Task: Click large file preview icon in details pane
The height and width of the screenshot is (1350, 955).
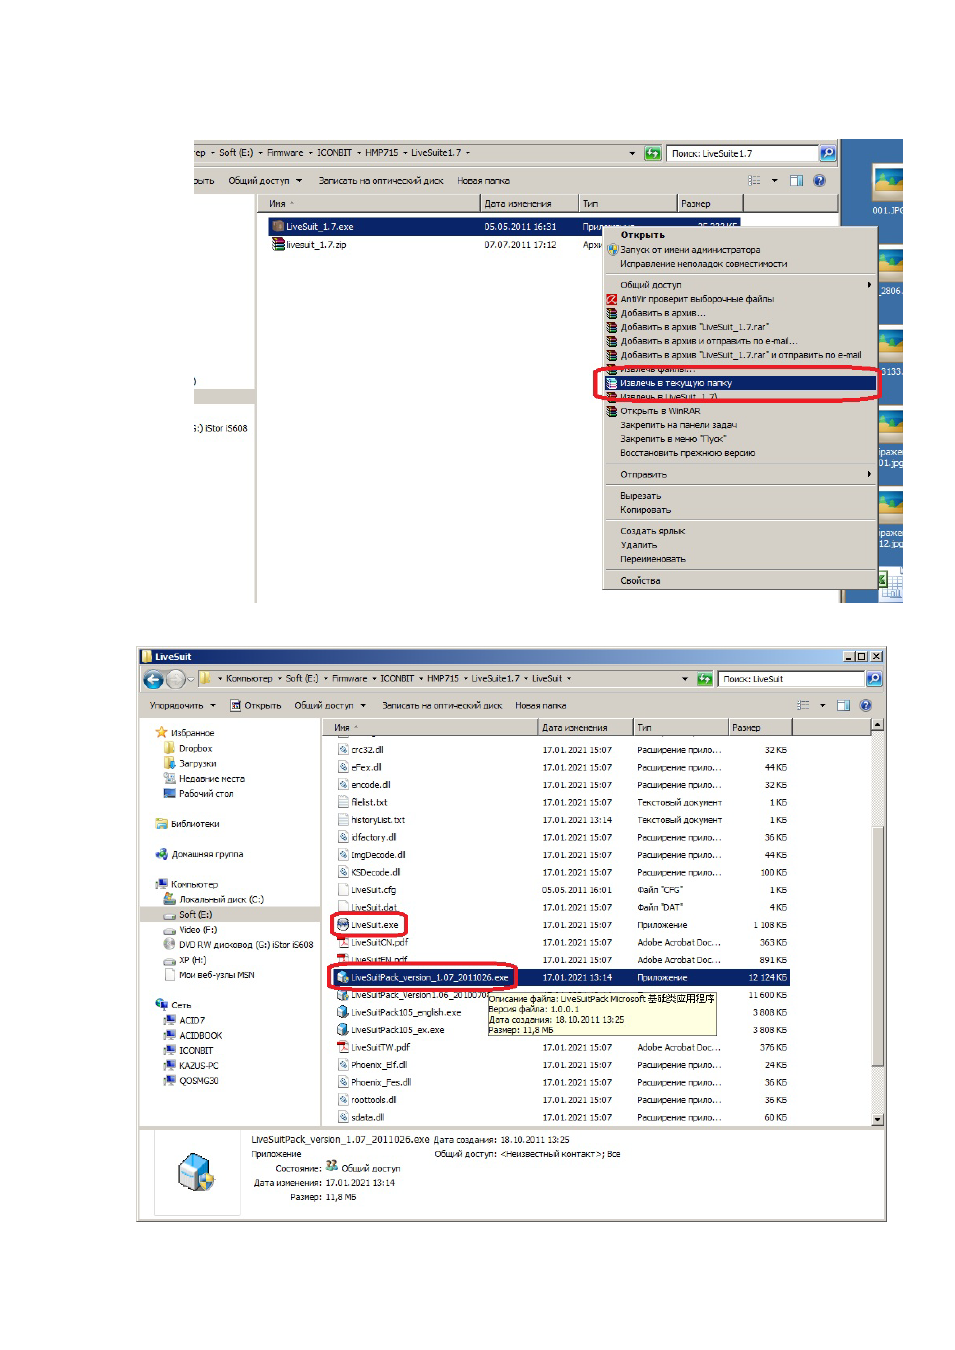Action: (196, 1172)
